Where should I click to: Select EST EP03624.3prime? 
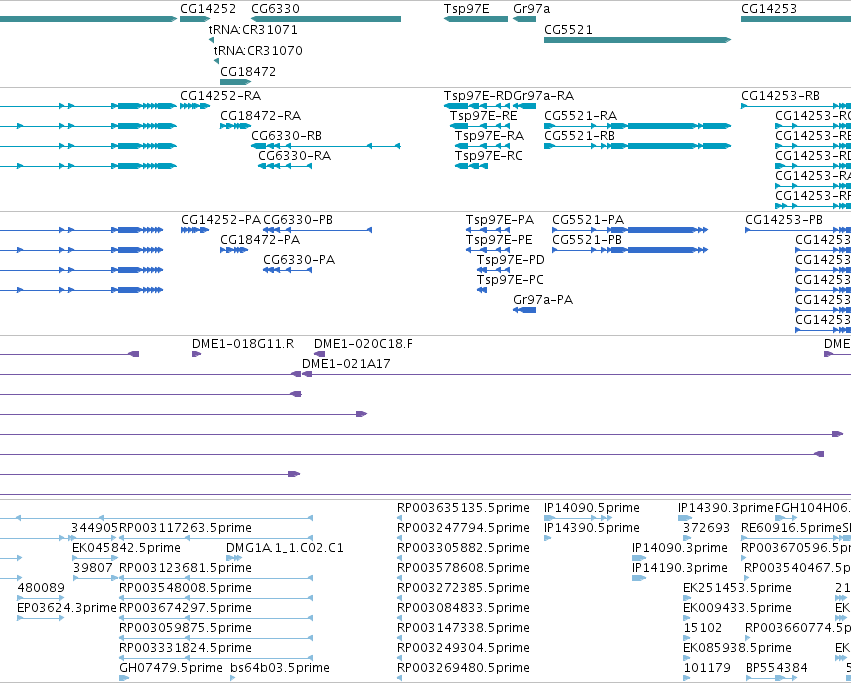coord(67,608)
